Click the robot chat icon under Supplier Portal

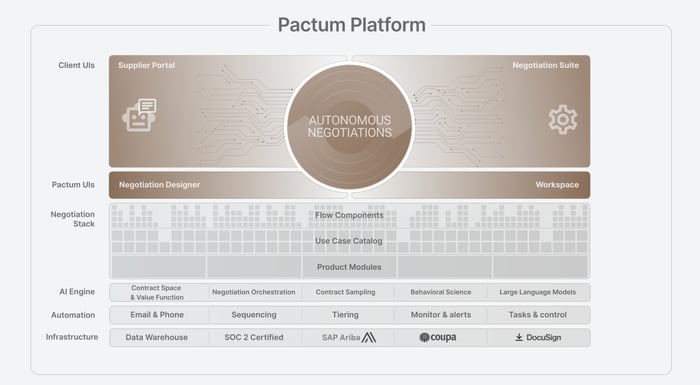[139, 115]
